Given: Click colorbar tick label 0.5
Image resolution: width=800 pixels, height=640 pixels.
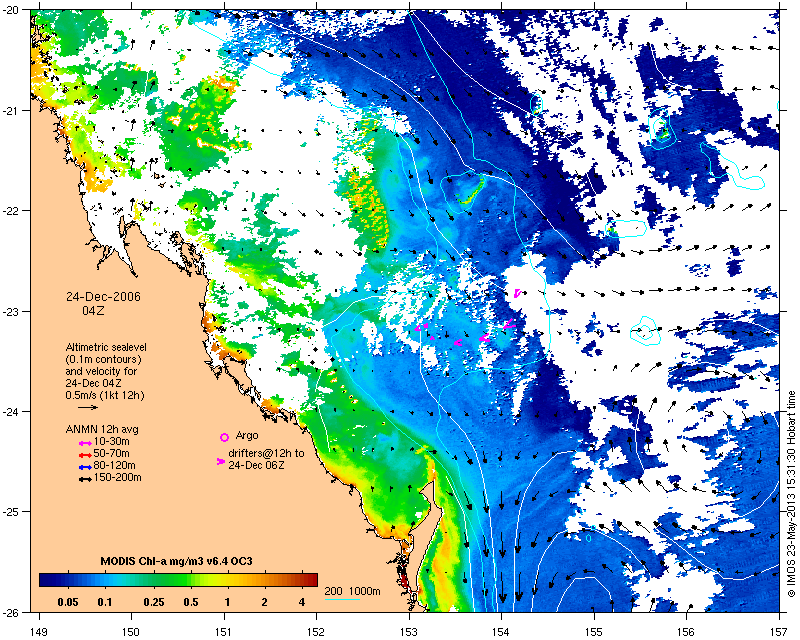Looking at the screenshot, I should (191, 603).
